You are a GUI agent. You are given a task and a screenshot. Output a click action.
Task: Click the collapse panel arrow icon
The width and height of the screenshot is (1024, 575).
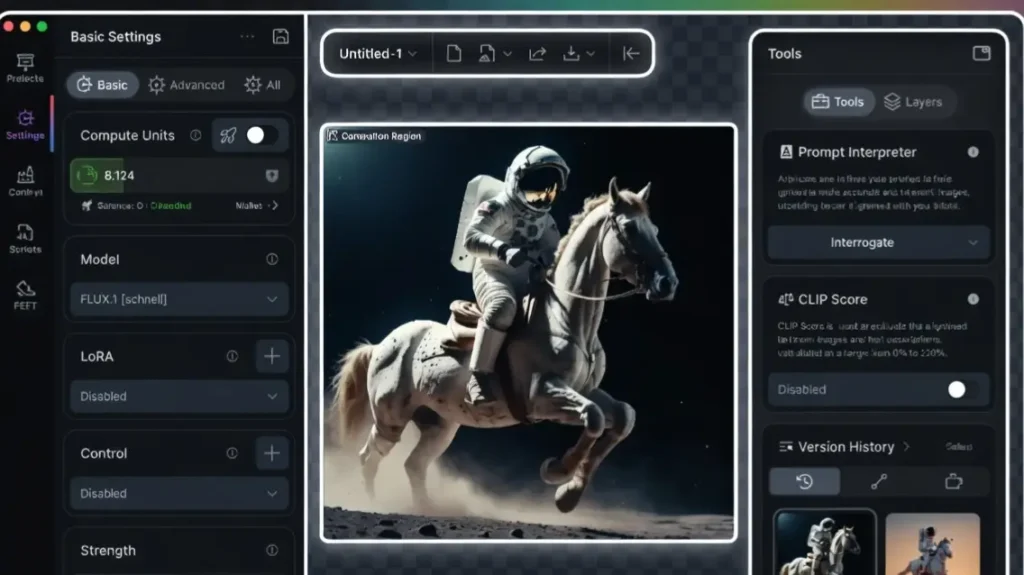click(x=630, y=54)
